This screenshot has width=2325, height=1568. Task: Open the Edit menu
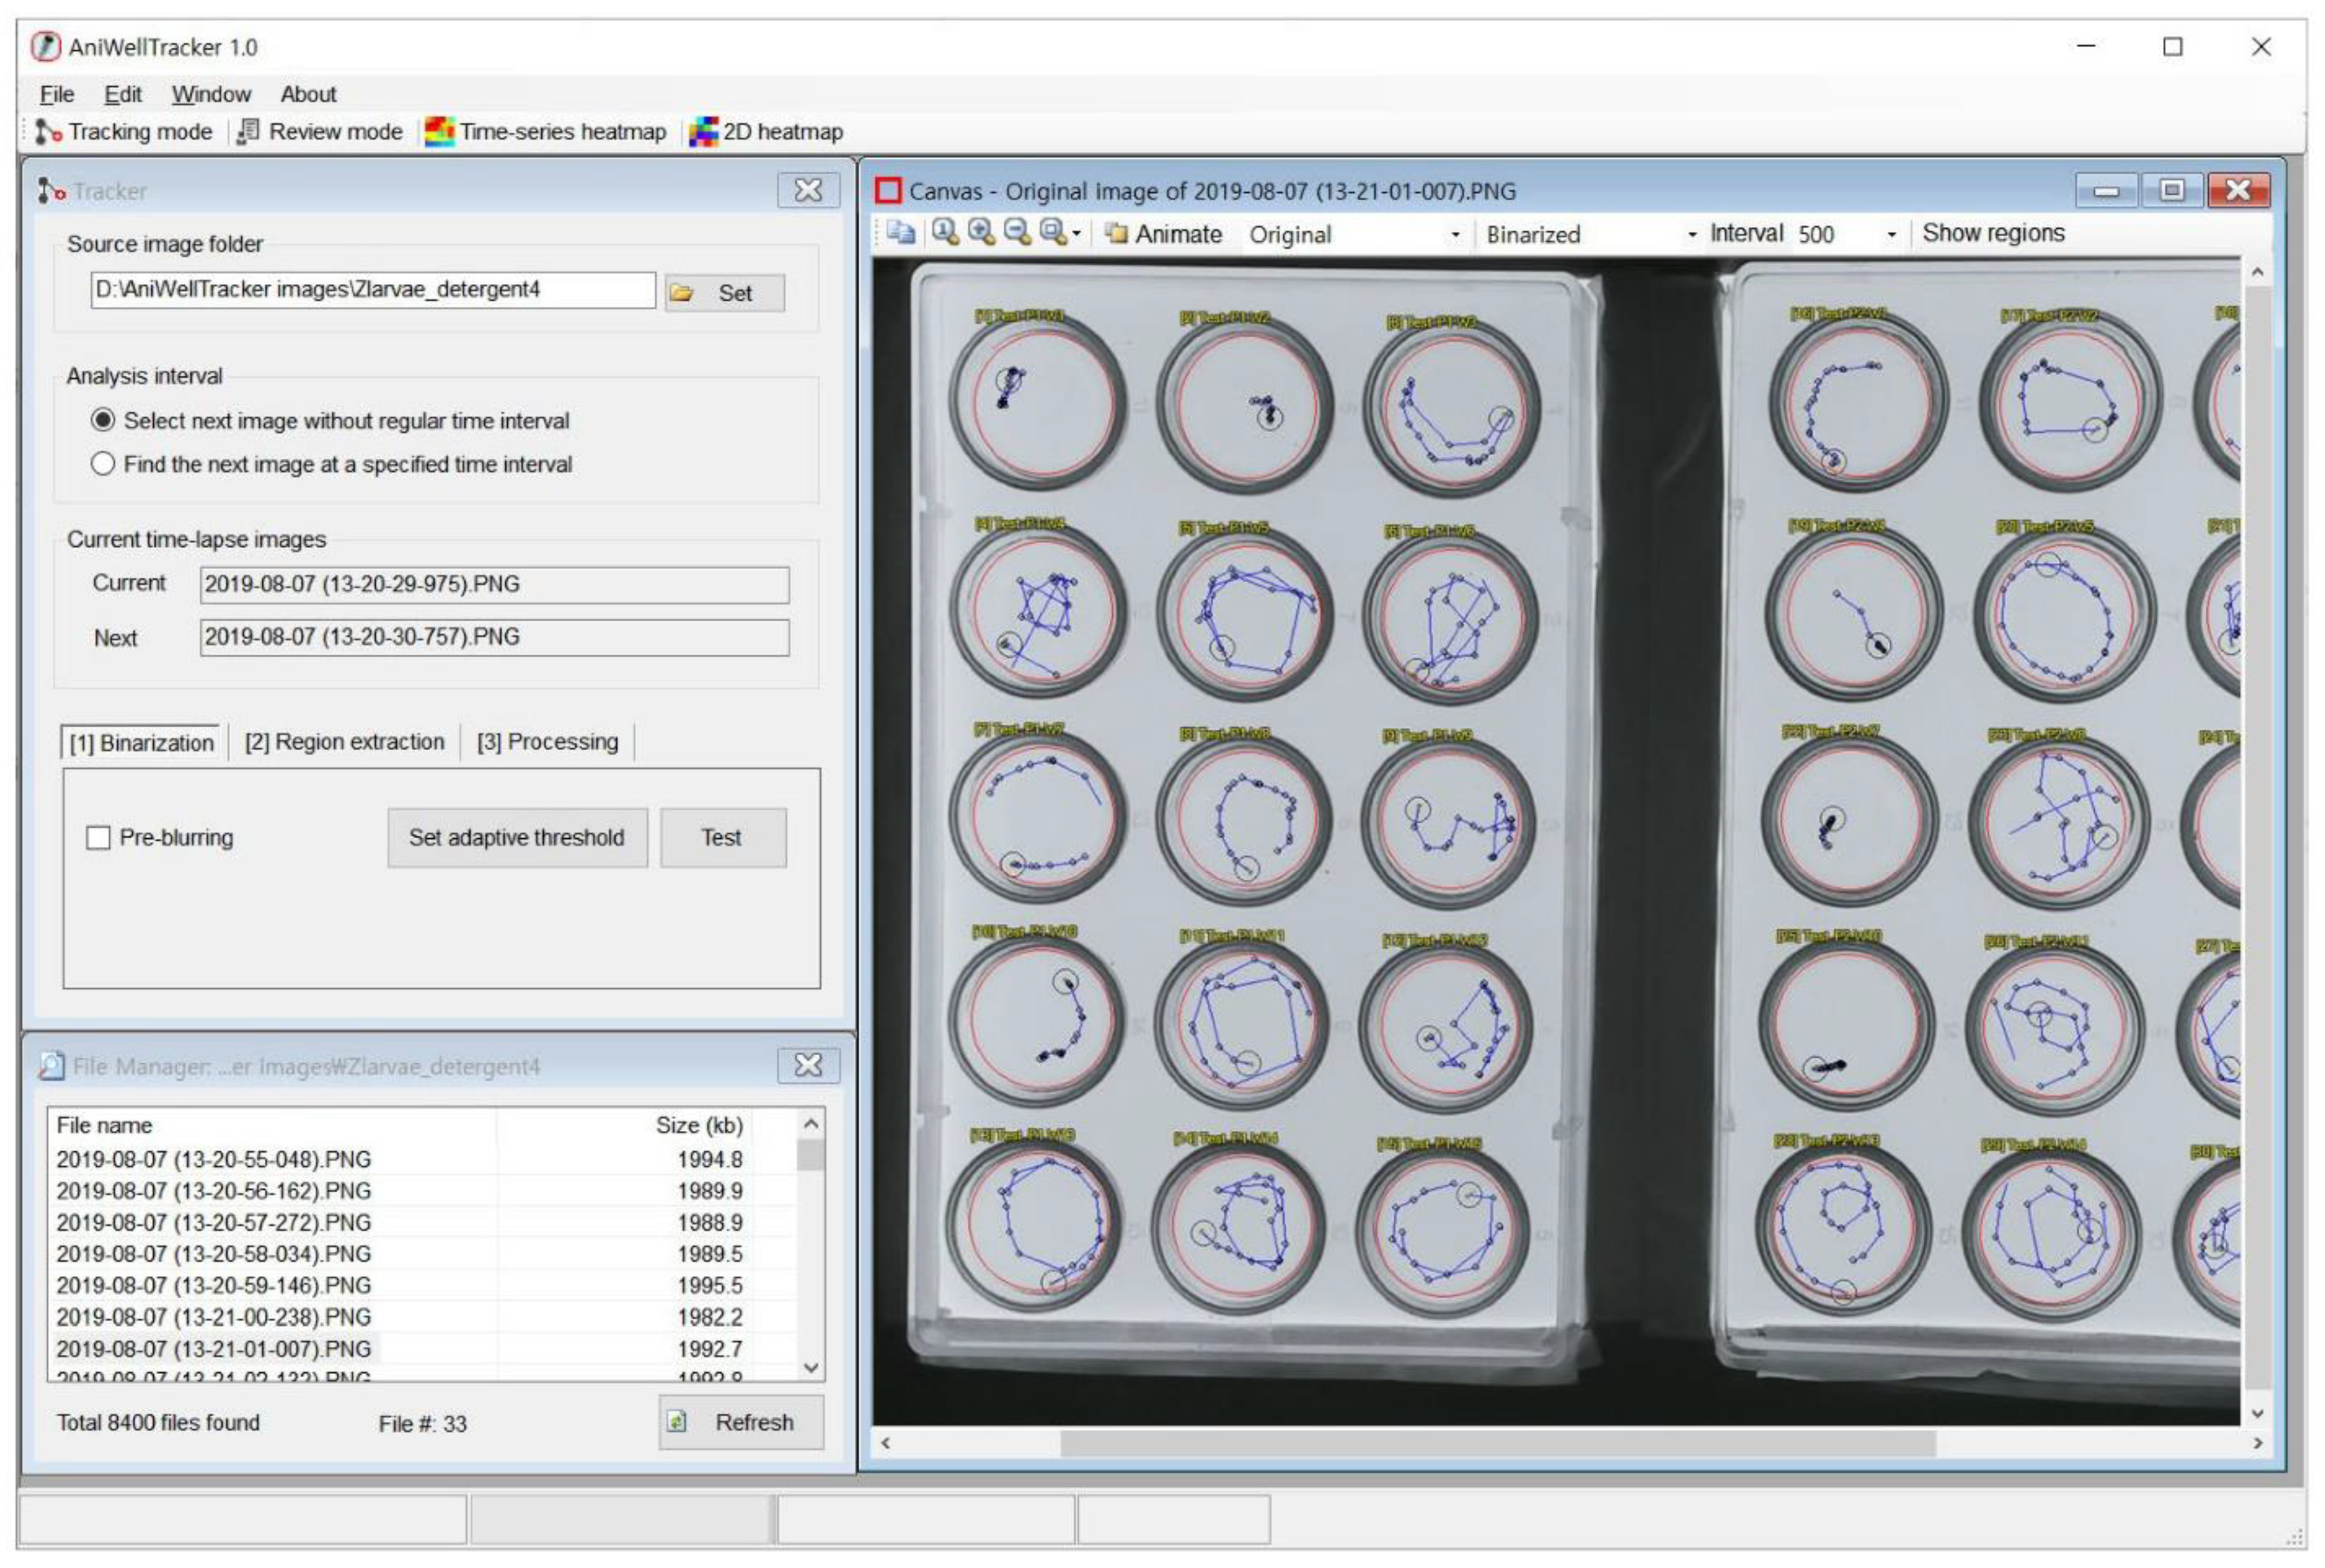pos(122,94)
